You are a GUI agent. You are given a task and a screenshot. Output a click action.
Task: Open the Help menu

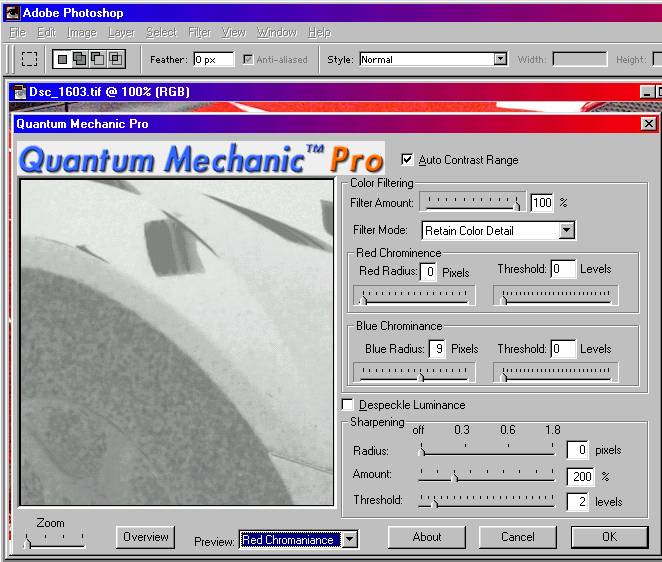[x=319, y=33]
